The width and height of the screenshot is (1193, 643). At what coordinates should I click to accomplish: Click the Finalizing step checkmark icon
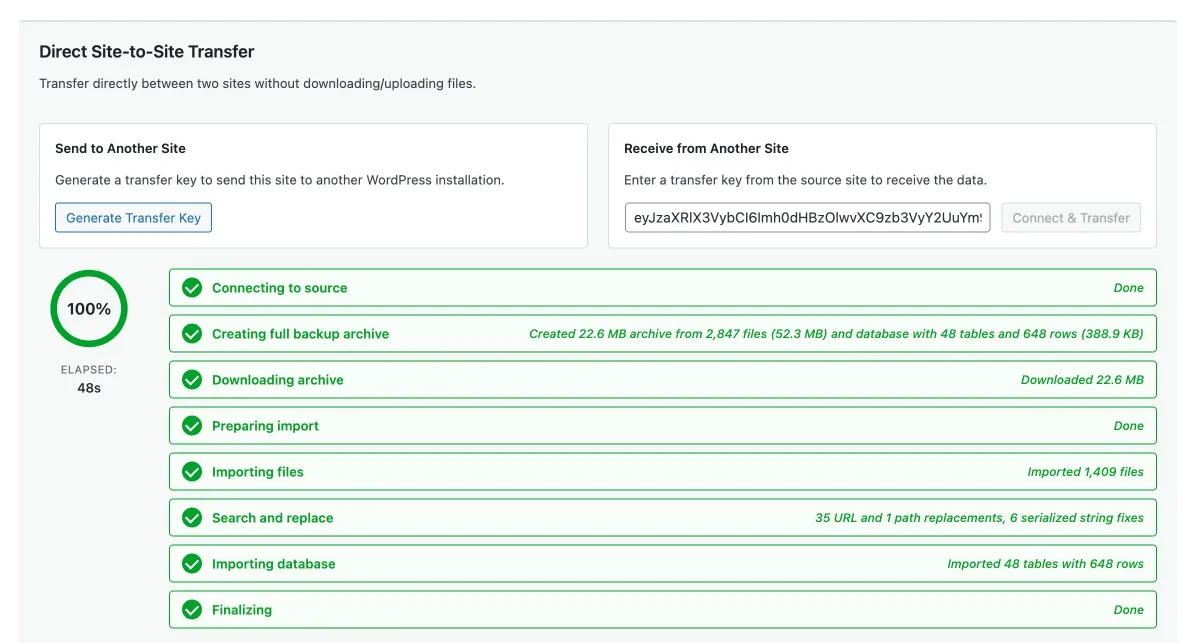(192, 610)
